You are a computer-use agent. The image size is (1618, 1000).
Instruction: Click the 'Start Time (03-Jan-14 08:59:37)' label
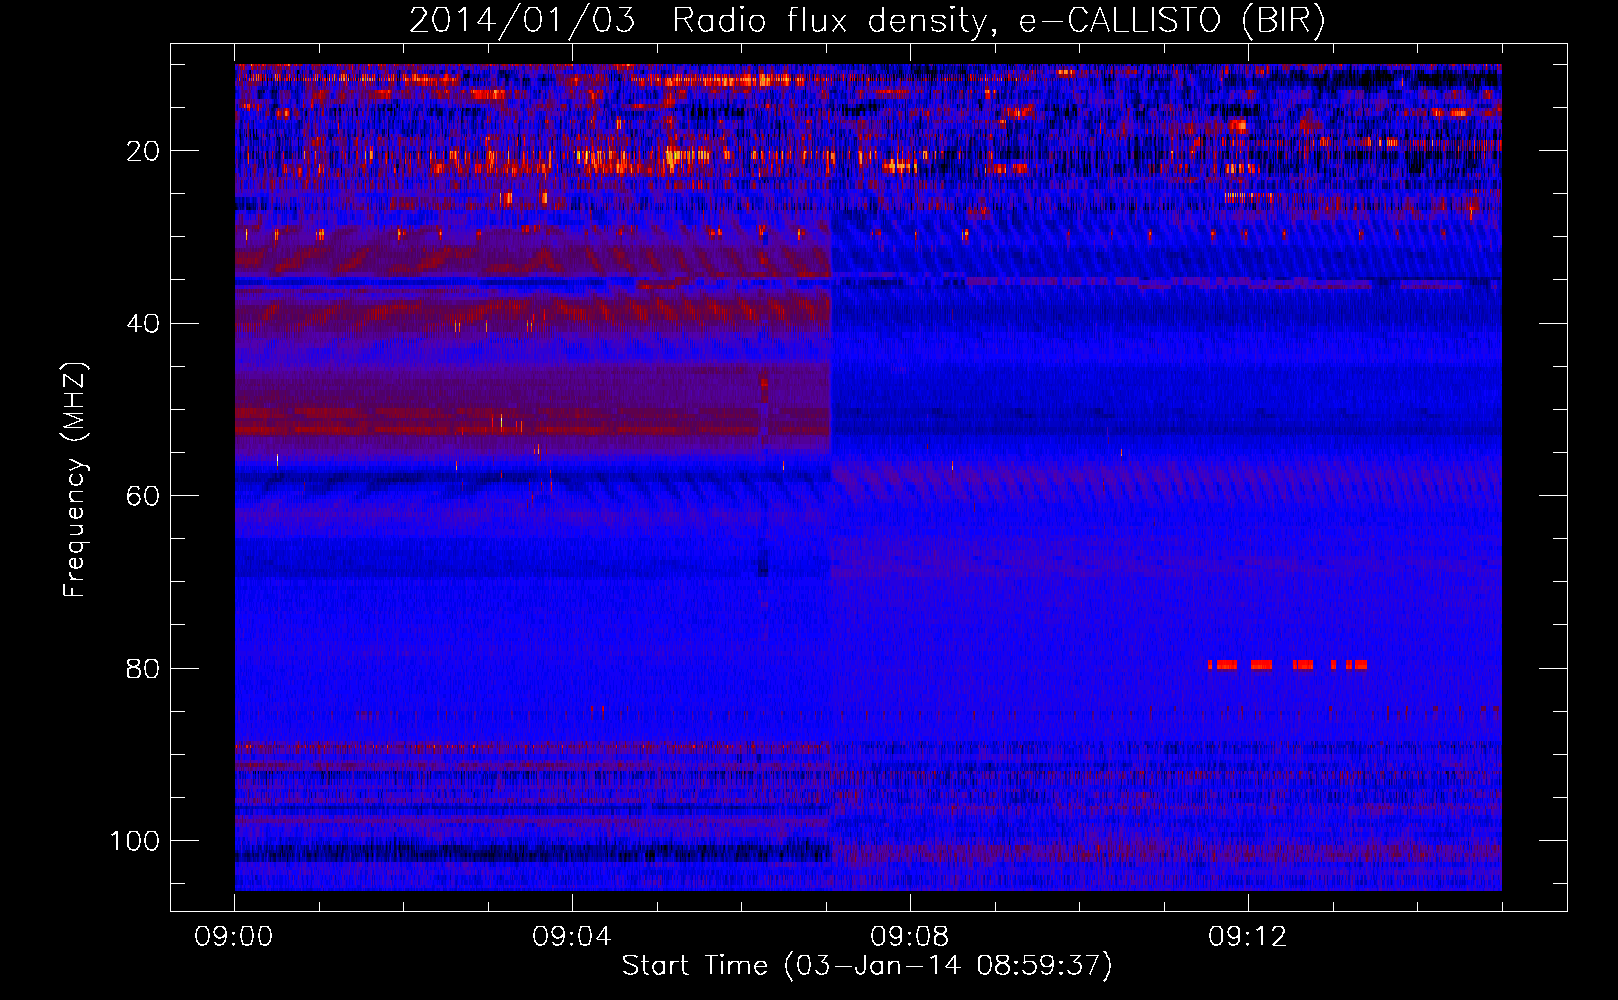coord(867,966)
